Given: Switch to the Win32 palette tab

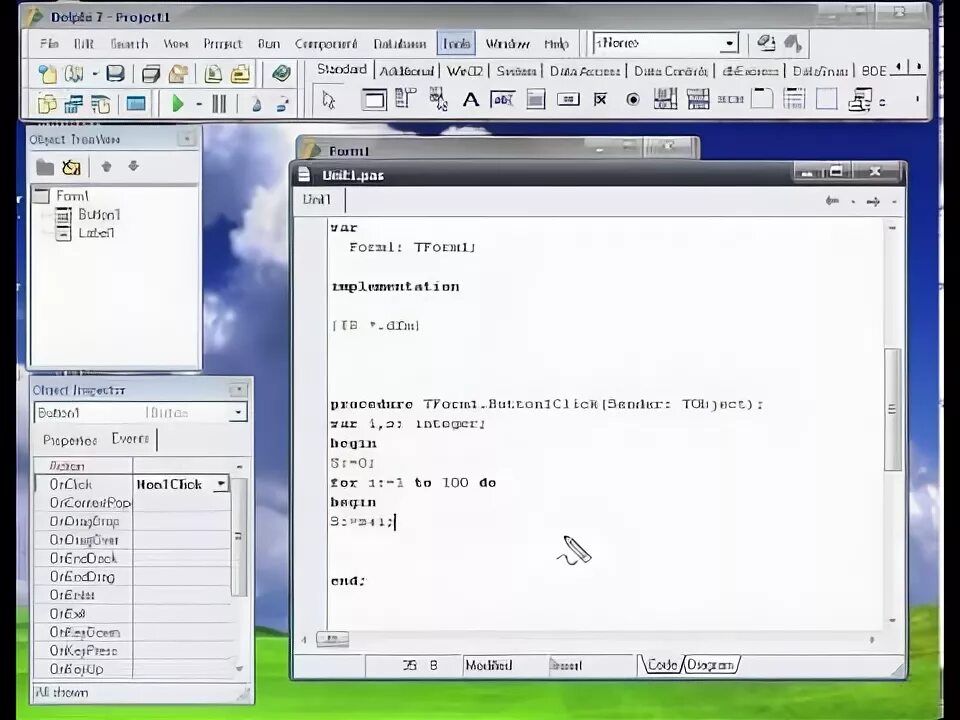Looking at the screenshot, I should click(465, 71).
